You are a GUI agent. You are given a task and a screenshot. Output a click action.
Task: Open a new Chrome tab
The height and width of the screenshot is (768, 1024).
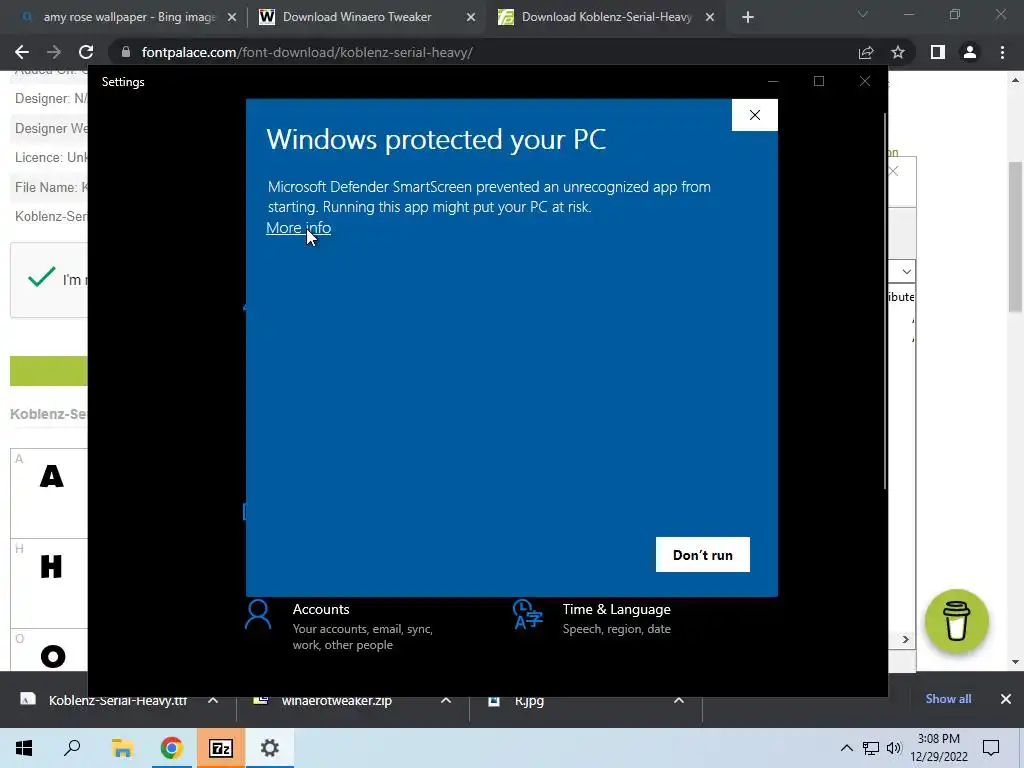coord(748,18)
